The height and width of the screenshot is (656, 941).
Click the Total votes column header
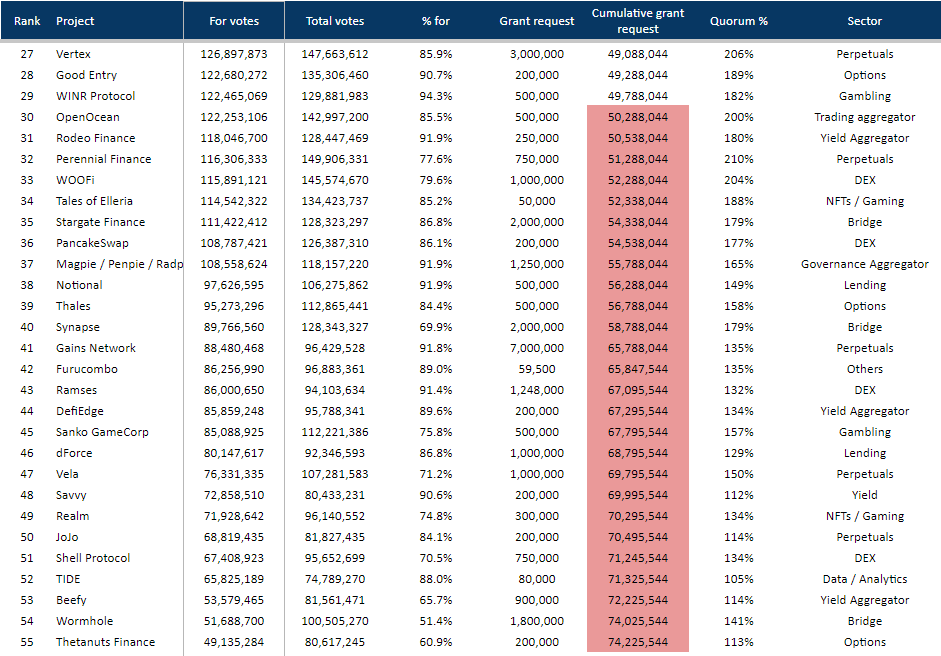tap(335, 21)
